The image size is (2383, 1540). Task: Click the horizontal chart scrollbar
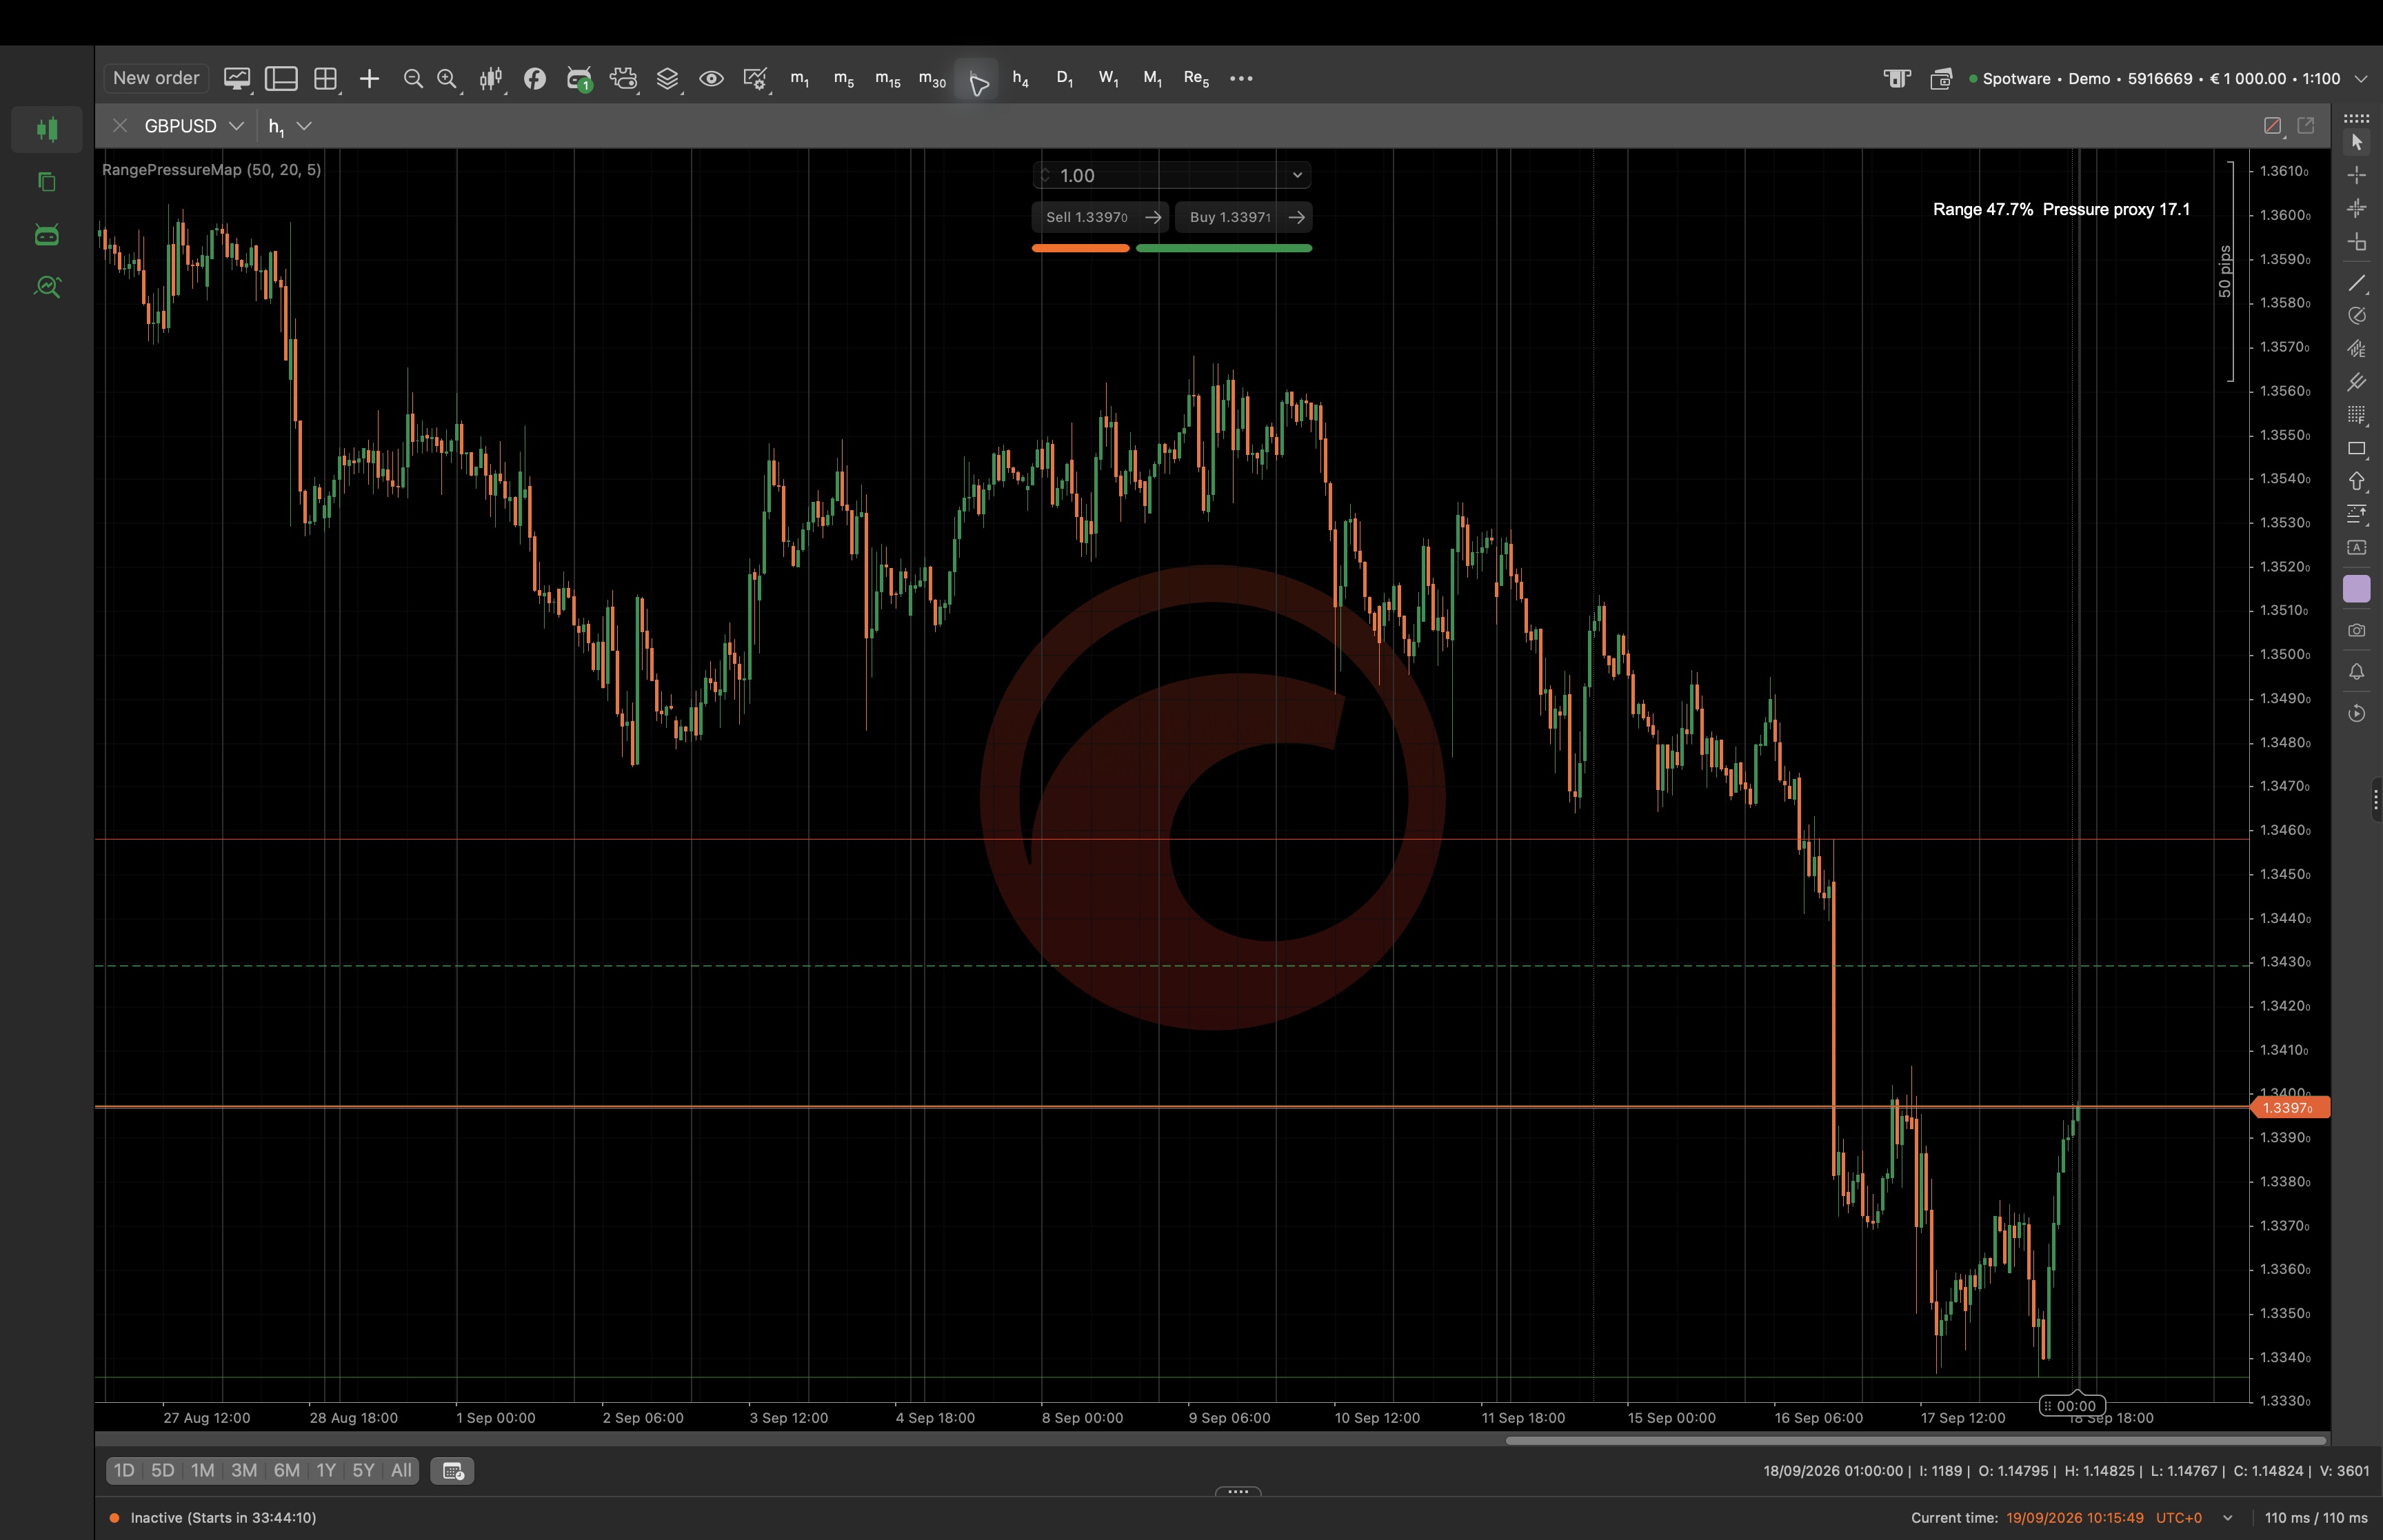click(1915, 1440)
